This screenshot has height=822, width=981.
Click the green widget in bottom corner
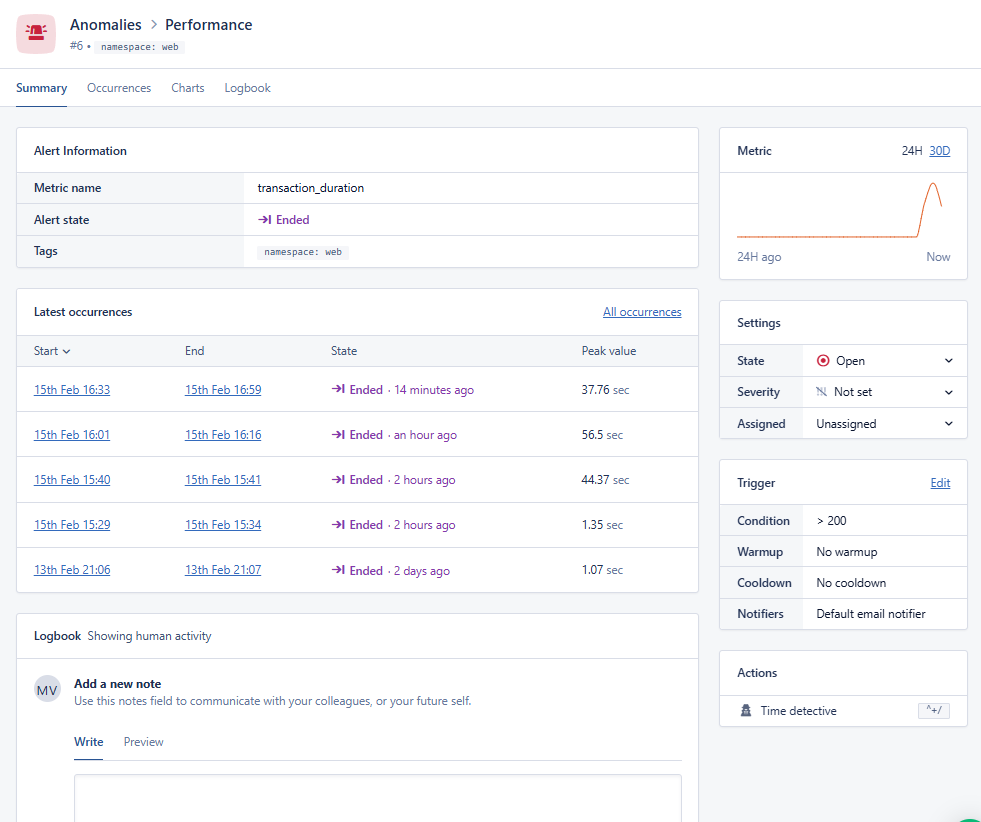point(970,818)
